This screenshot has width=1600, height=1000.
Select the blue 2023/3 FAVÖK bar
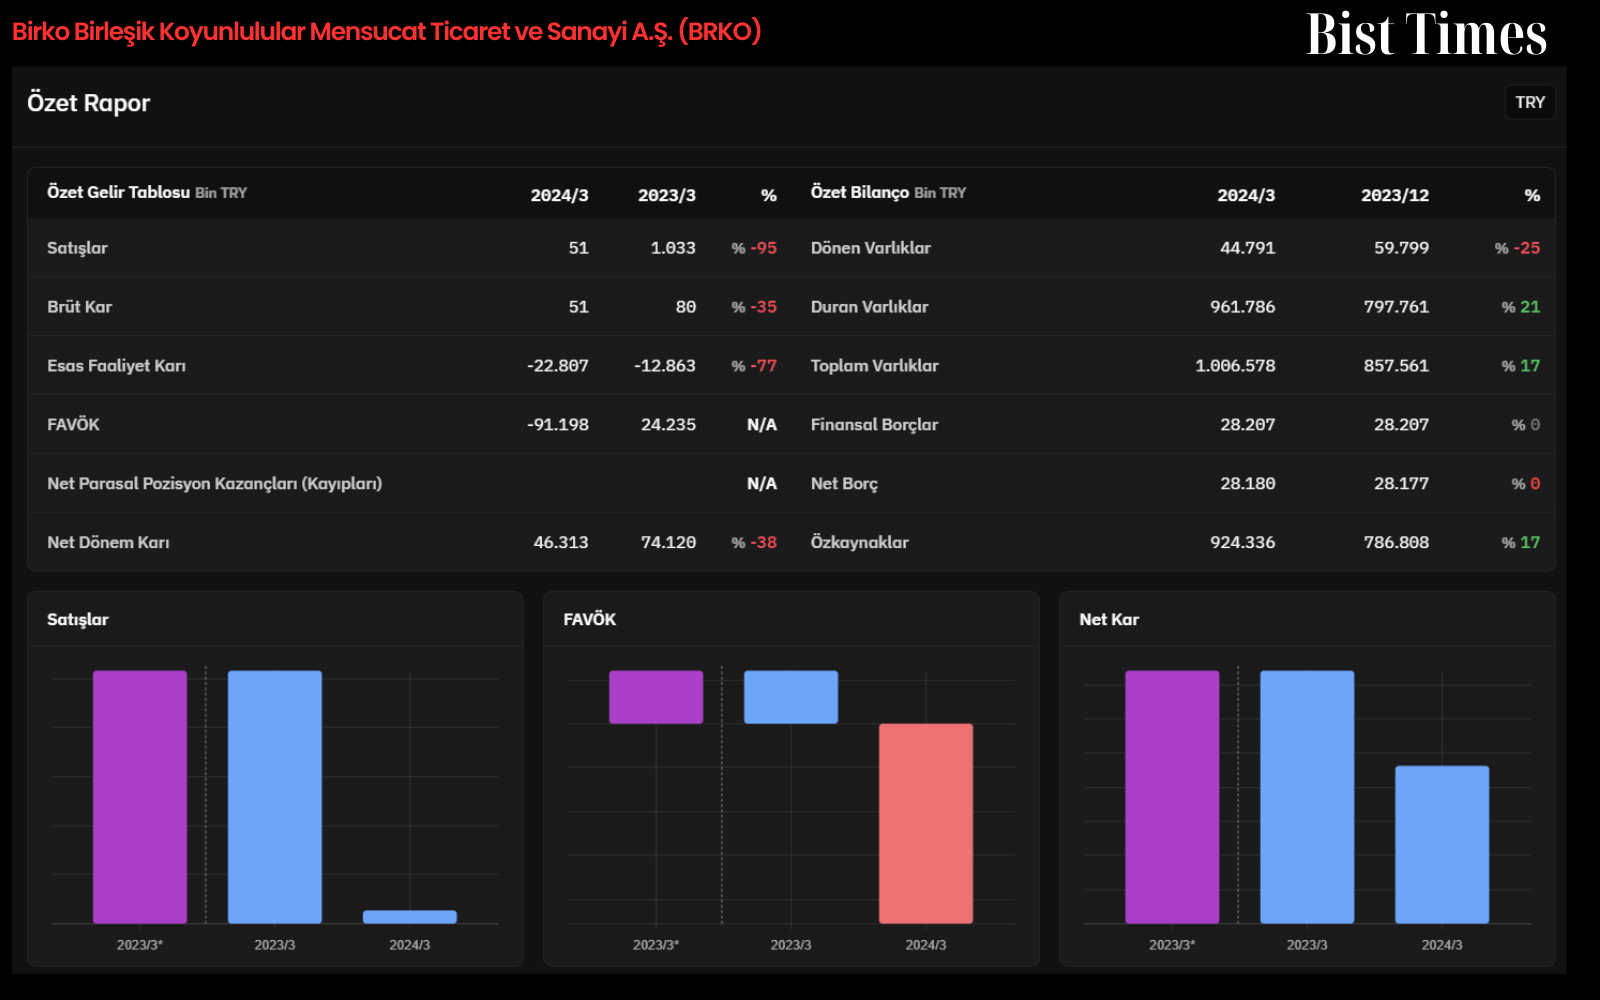point(791,697)
